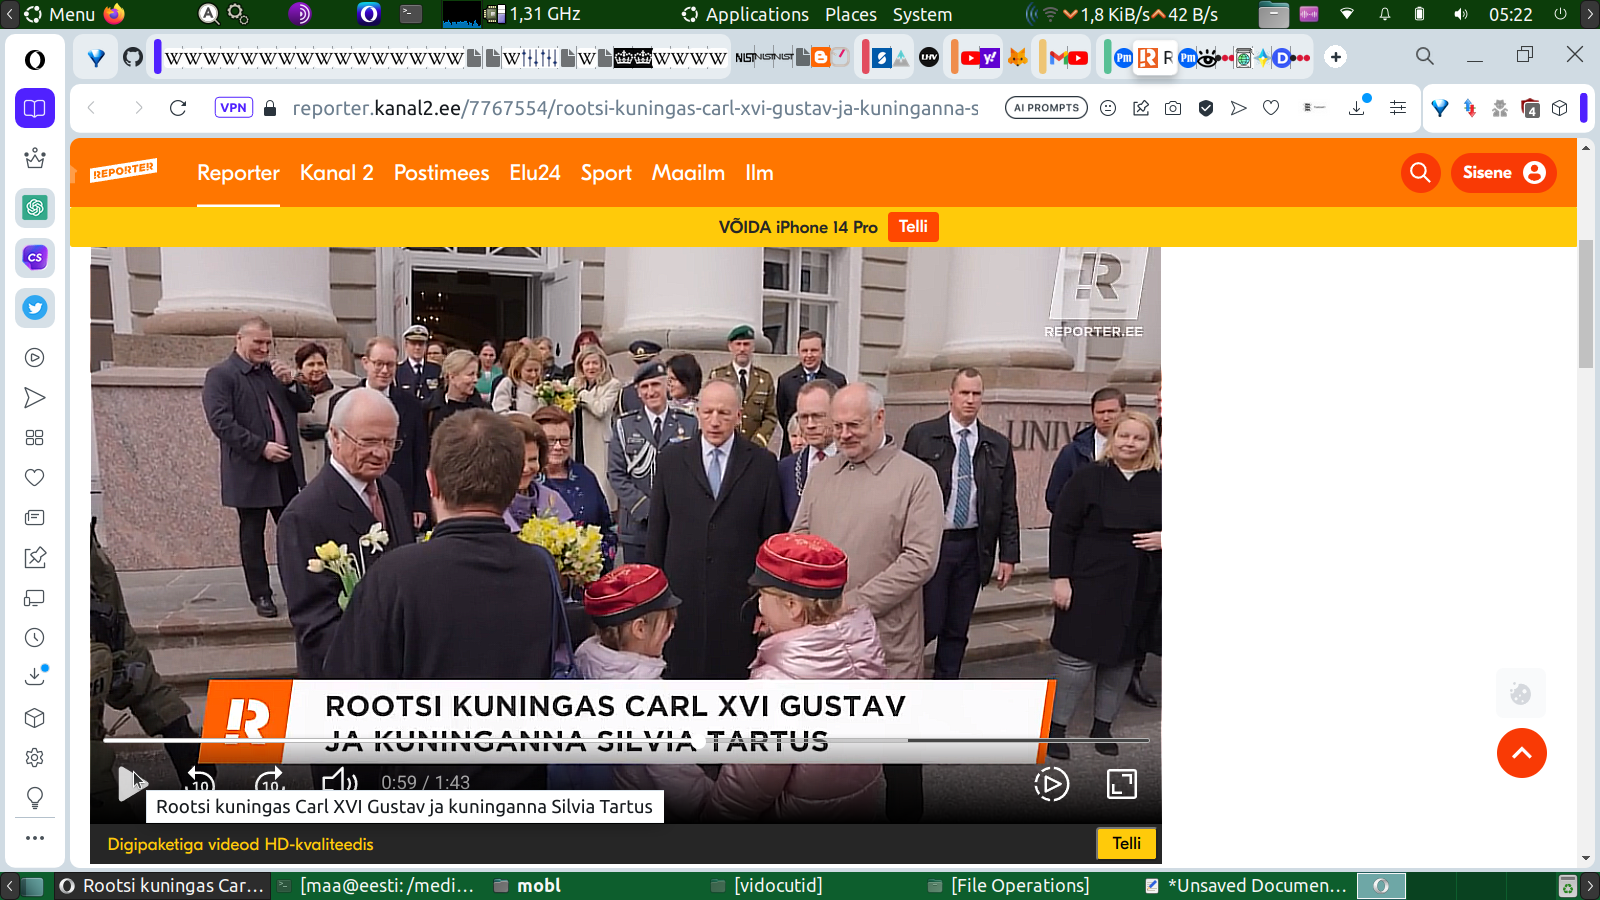Mute the video with the speaker icon
Screen dimensions: 1600x900
click(340, 783)
